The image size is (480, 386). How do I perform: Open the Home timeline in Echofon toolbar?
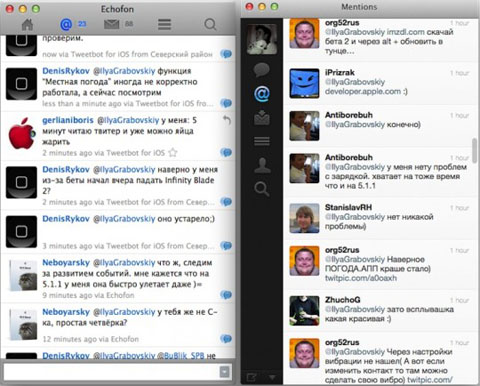[27, 25]
